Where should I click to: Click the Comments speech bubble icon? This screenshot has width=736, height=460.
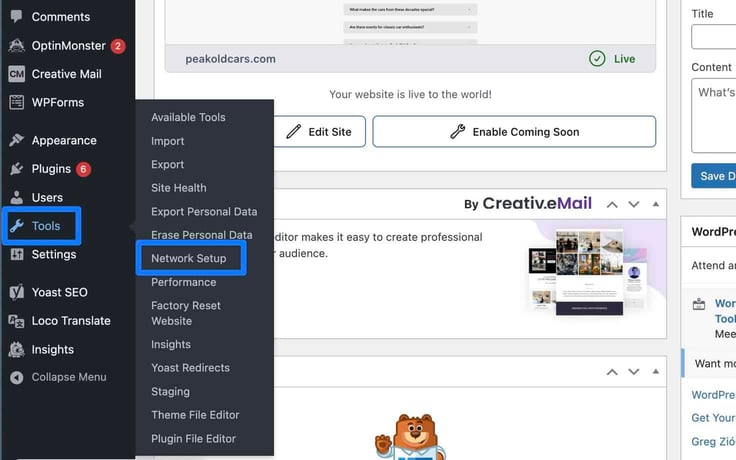pyautogui.click(x=16, y=16)
